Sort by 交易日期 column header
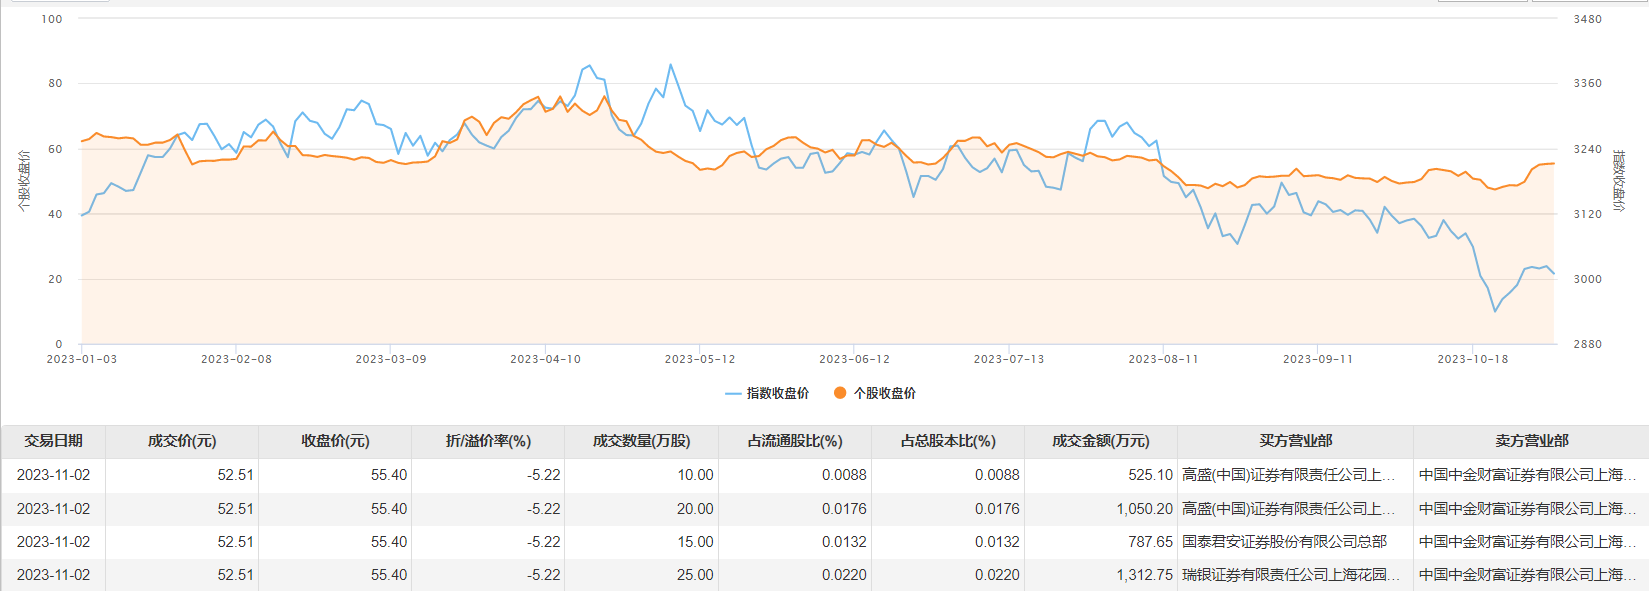1649x591 pixels. pos(54,441)
